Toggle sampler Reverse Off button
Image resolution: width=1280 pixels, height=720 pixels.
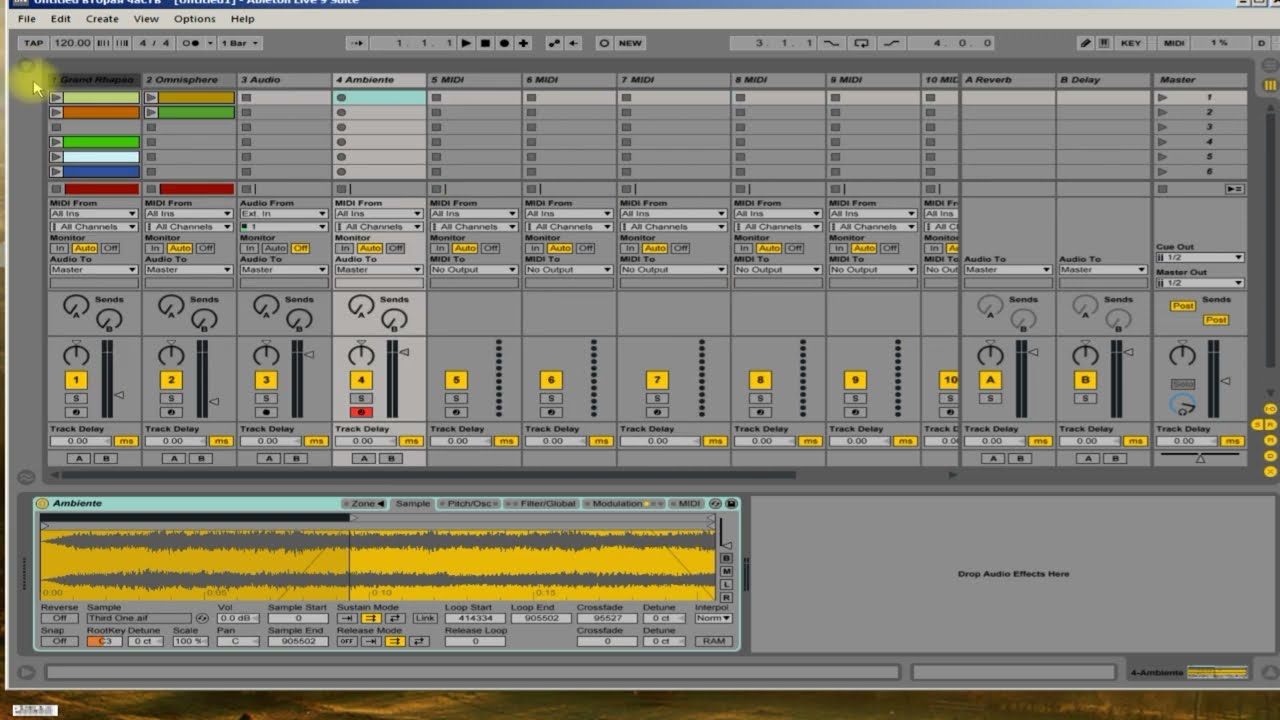point(60,618)
